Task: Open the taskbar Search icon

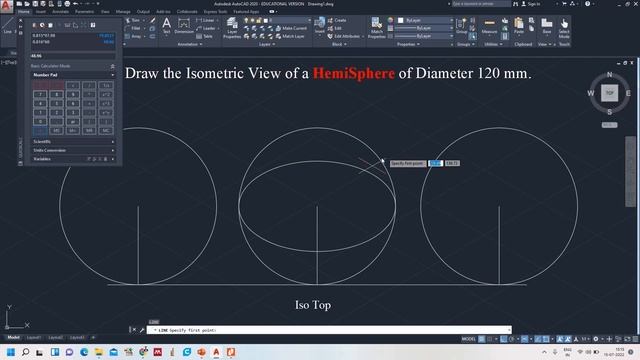Action: [x=25, y=352]
